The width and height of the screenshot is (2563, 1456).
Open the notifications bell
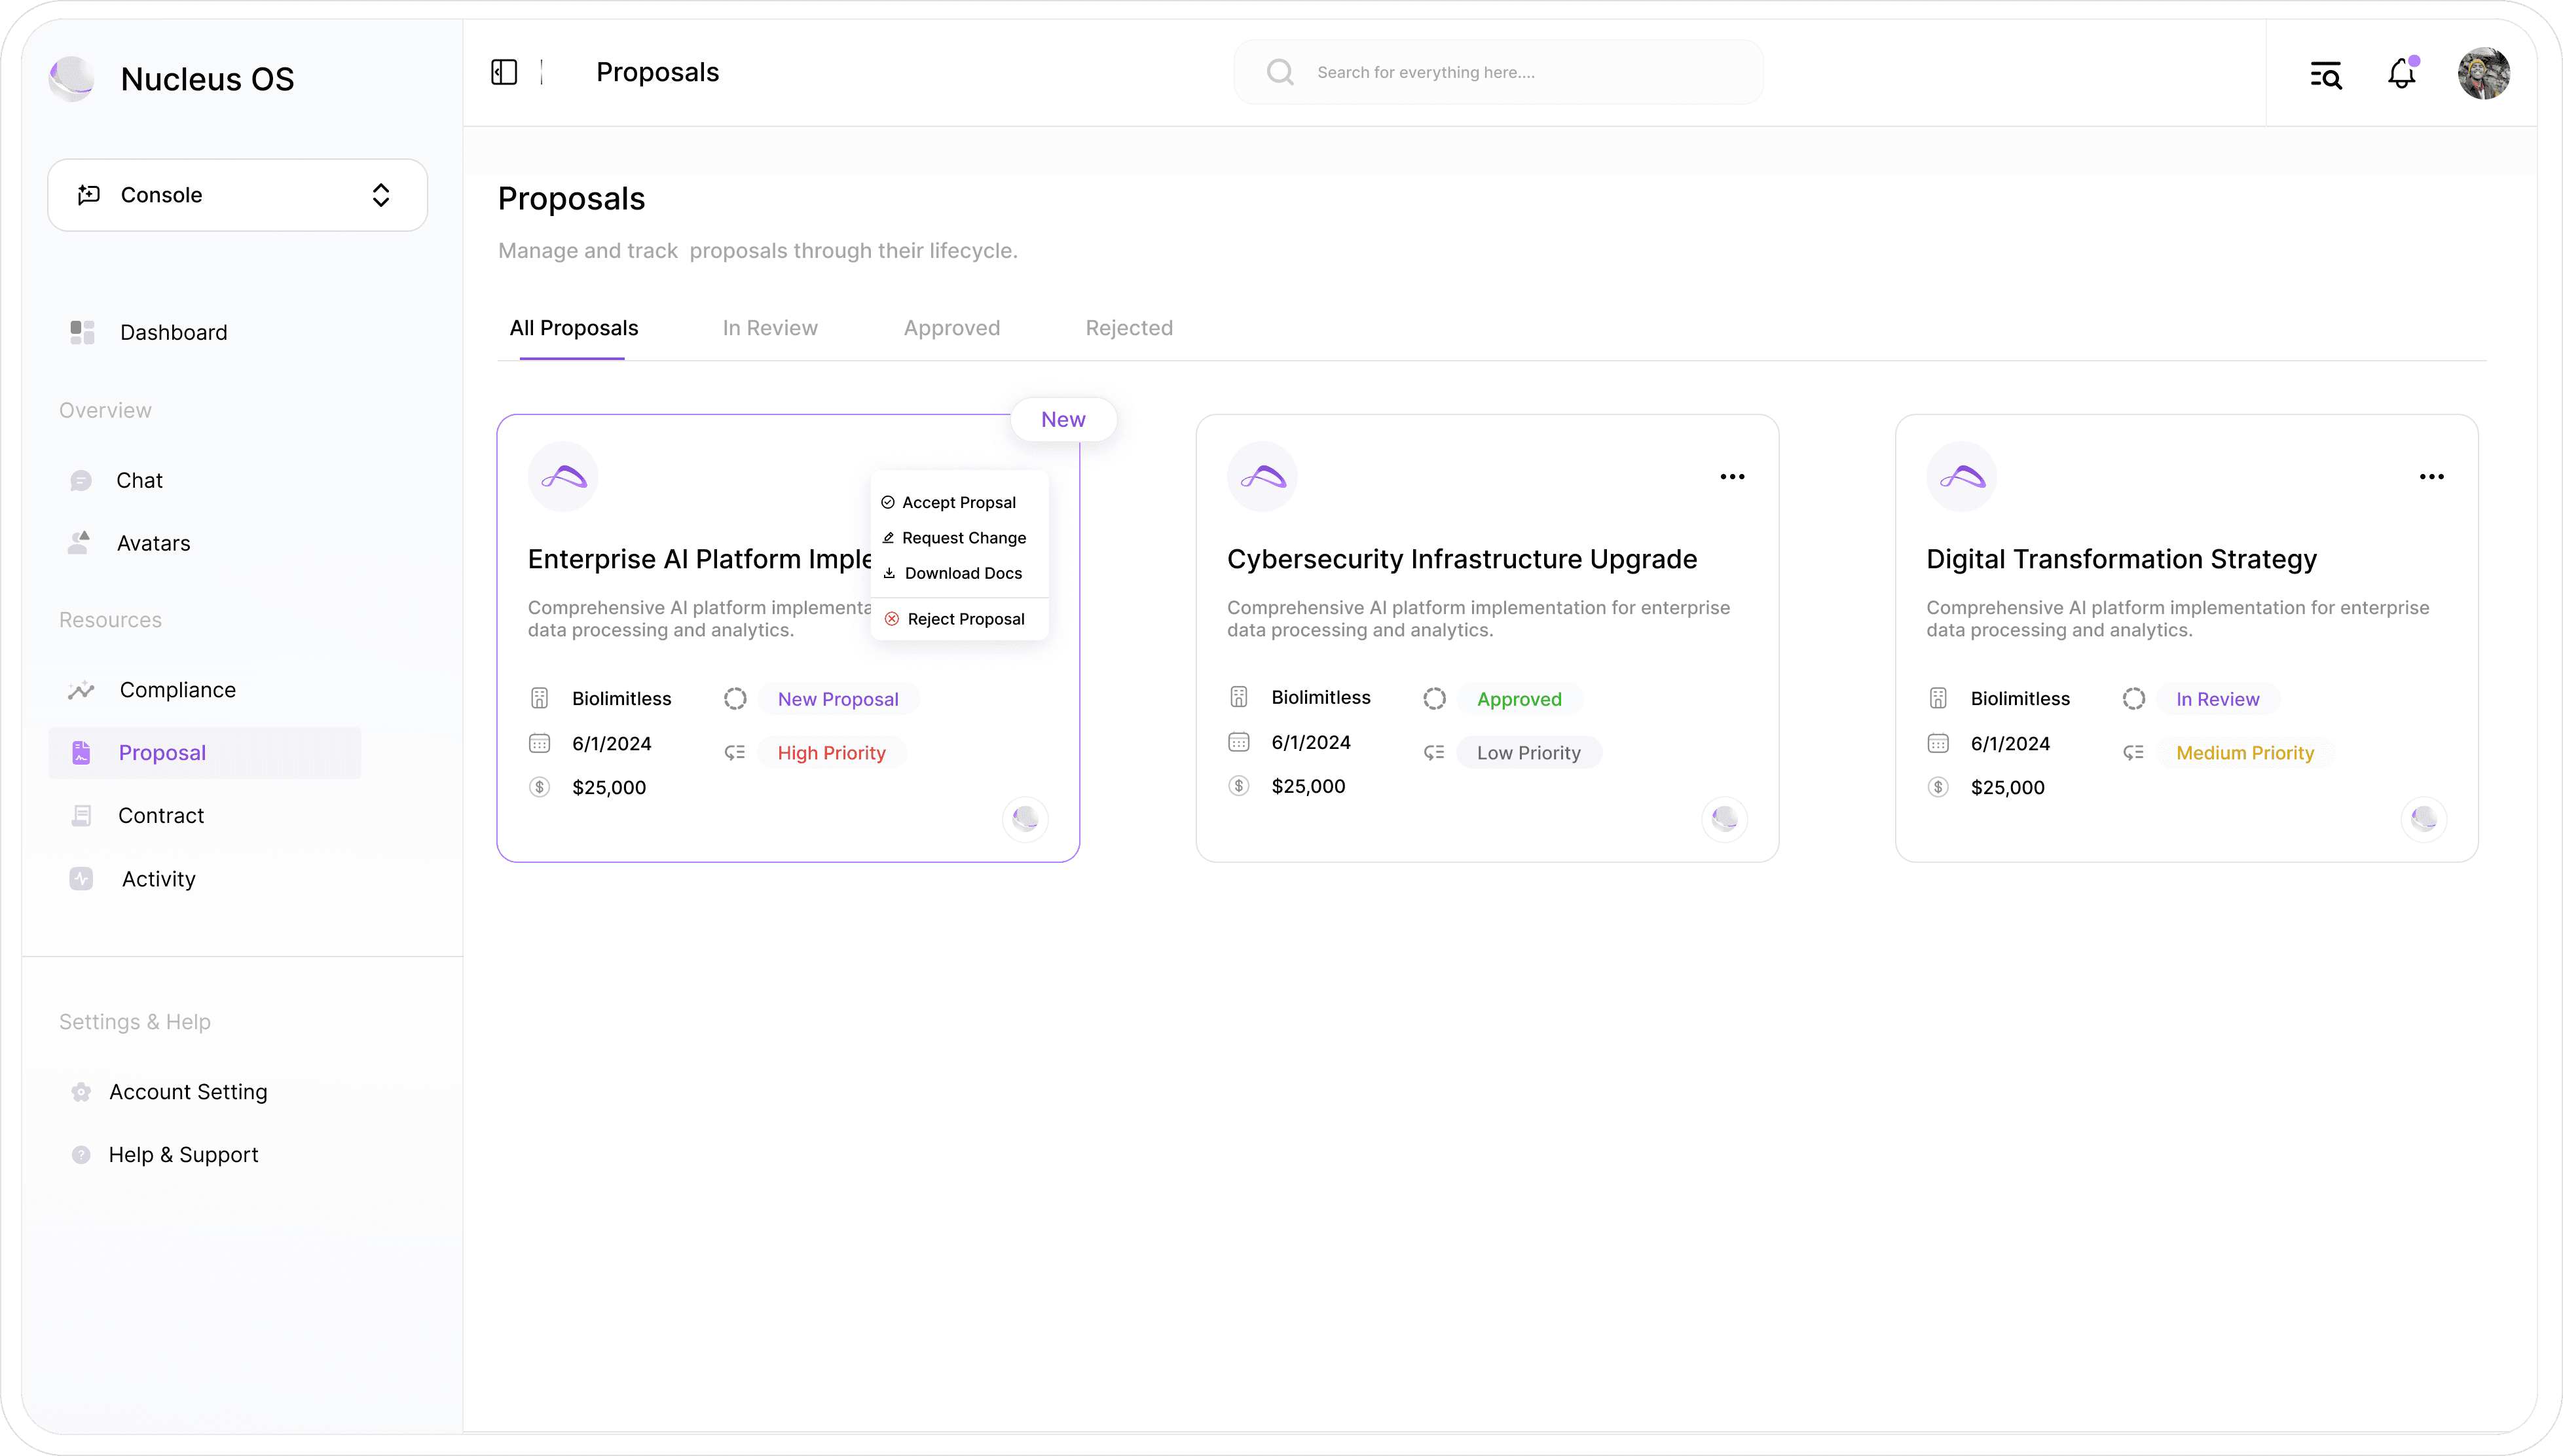pyautogui.click(x=2401, y=73)
